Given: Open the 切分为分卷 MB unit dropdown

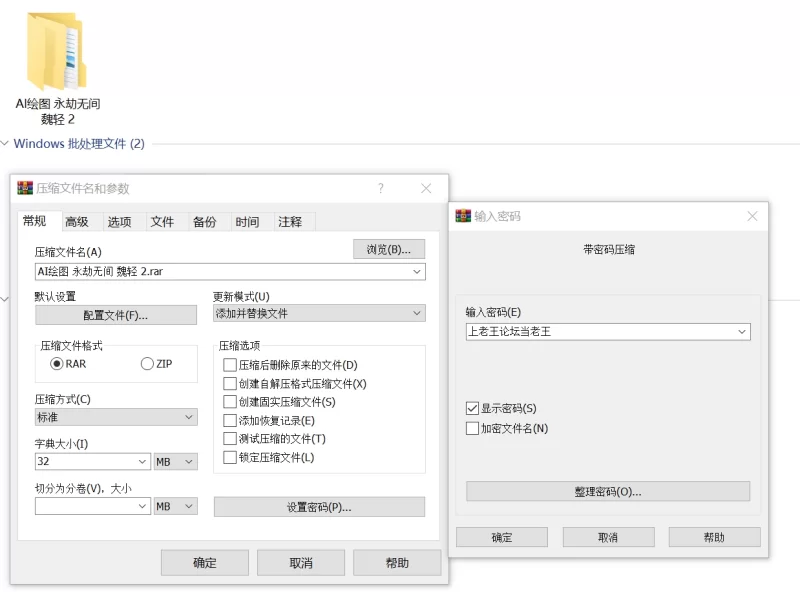Looking at the screenshot, I should [176, 506].
